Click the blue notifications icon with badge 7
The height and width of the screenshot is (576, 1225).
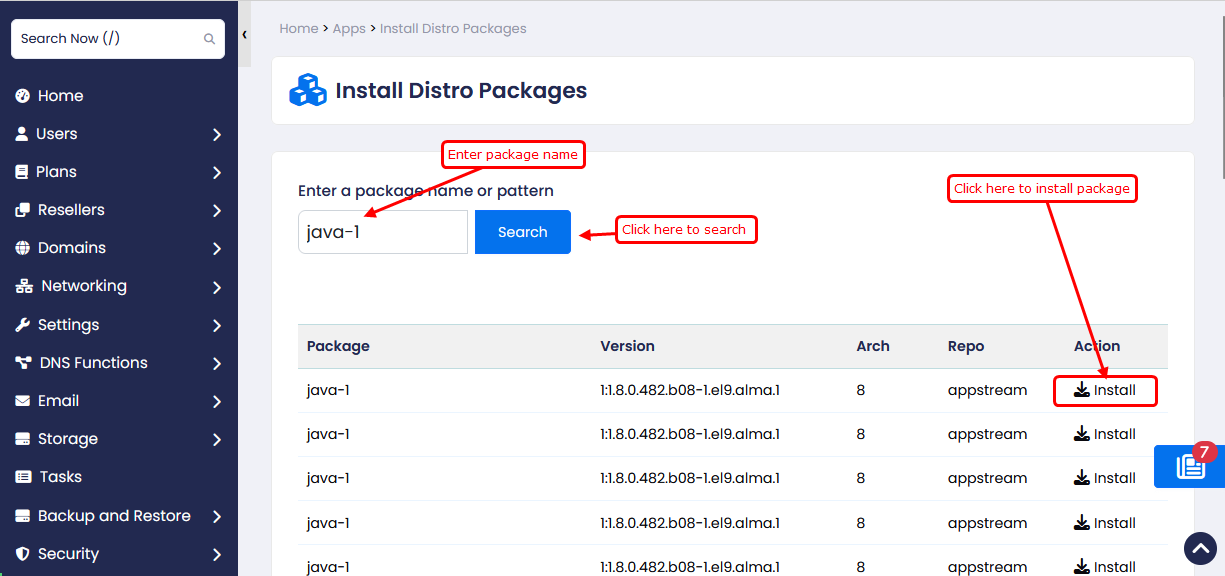point(1190,466)
